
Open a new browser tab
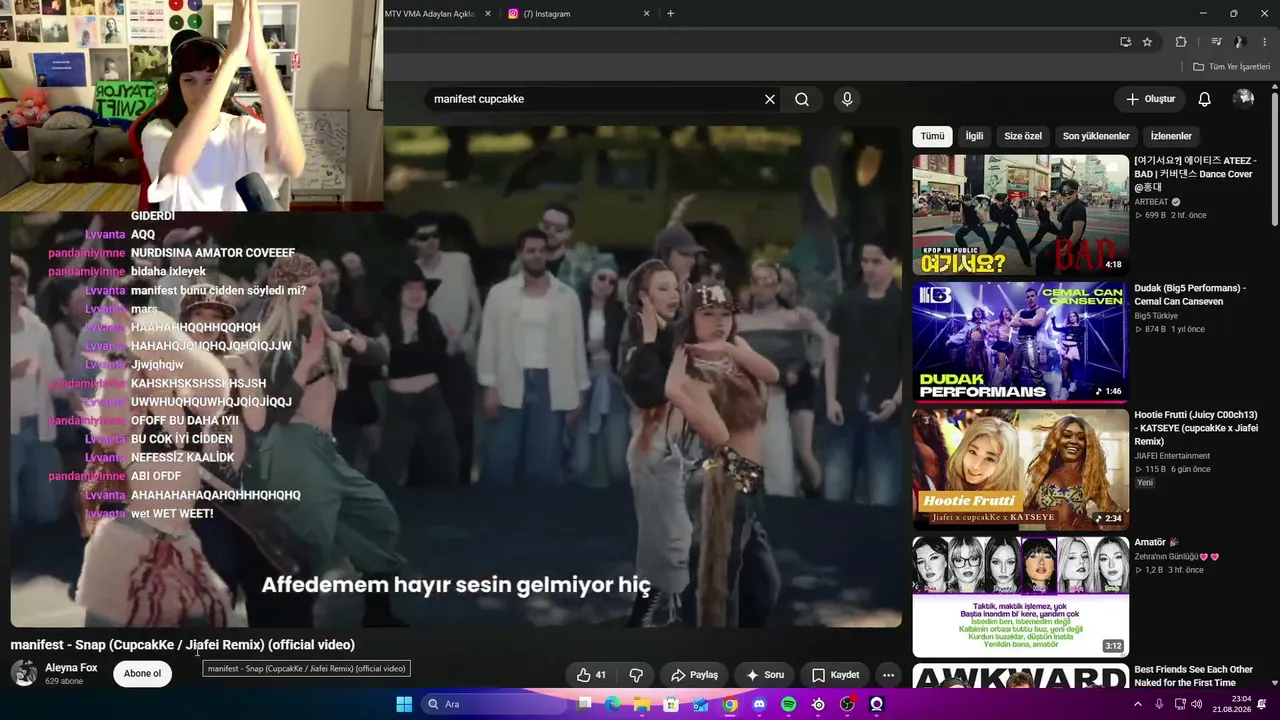coord(670,14)
